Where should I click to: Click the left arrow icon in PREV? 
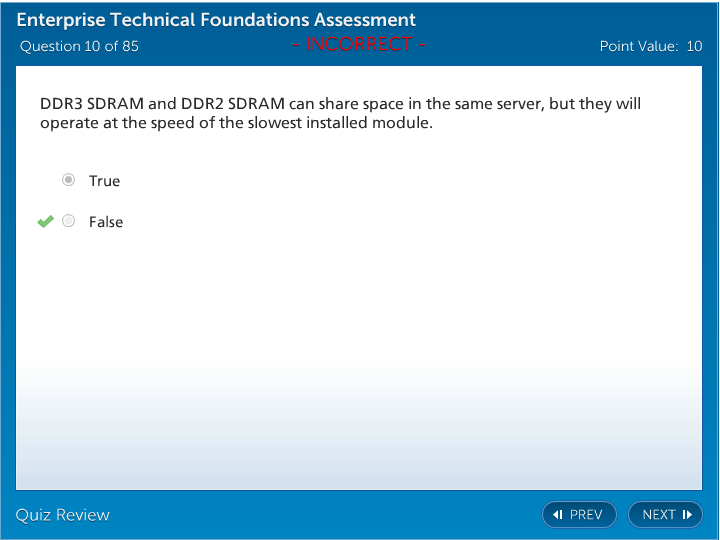point(558,515)
